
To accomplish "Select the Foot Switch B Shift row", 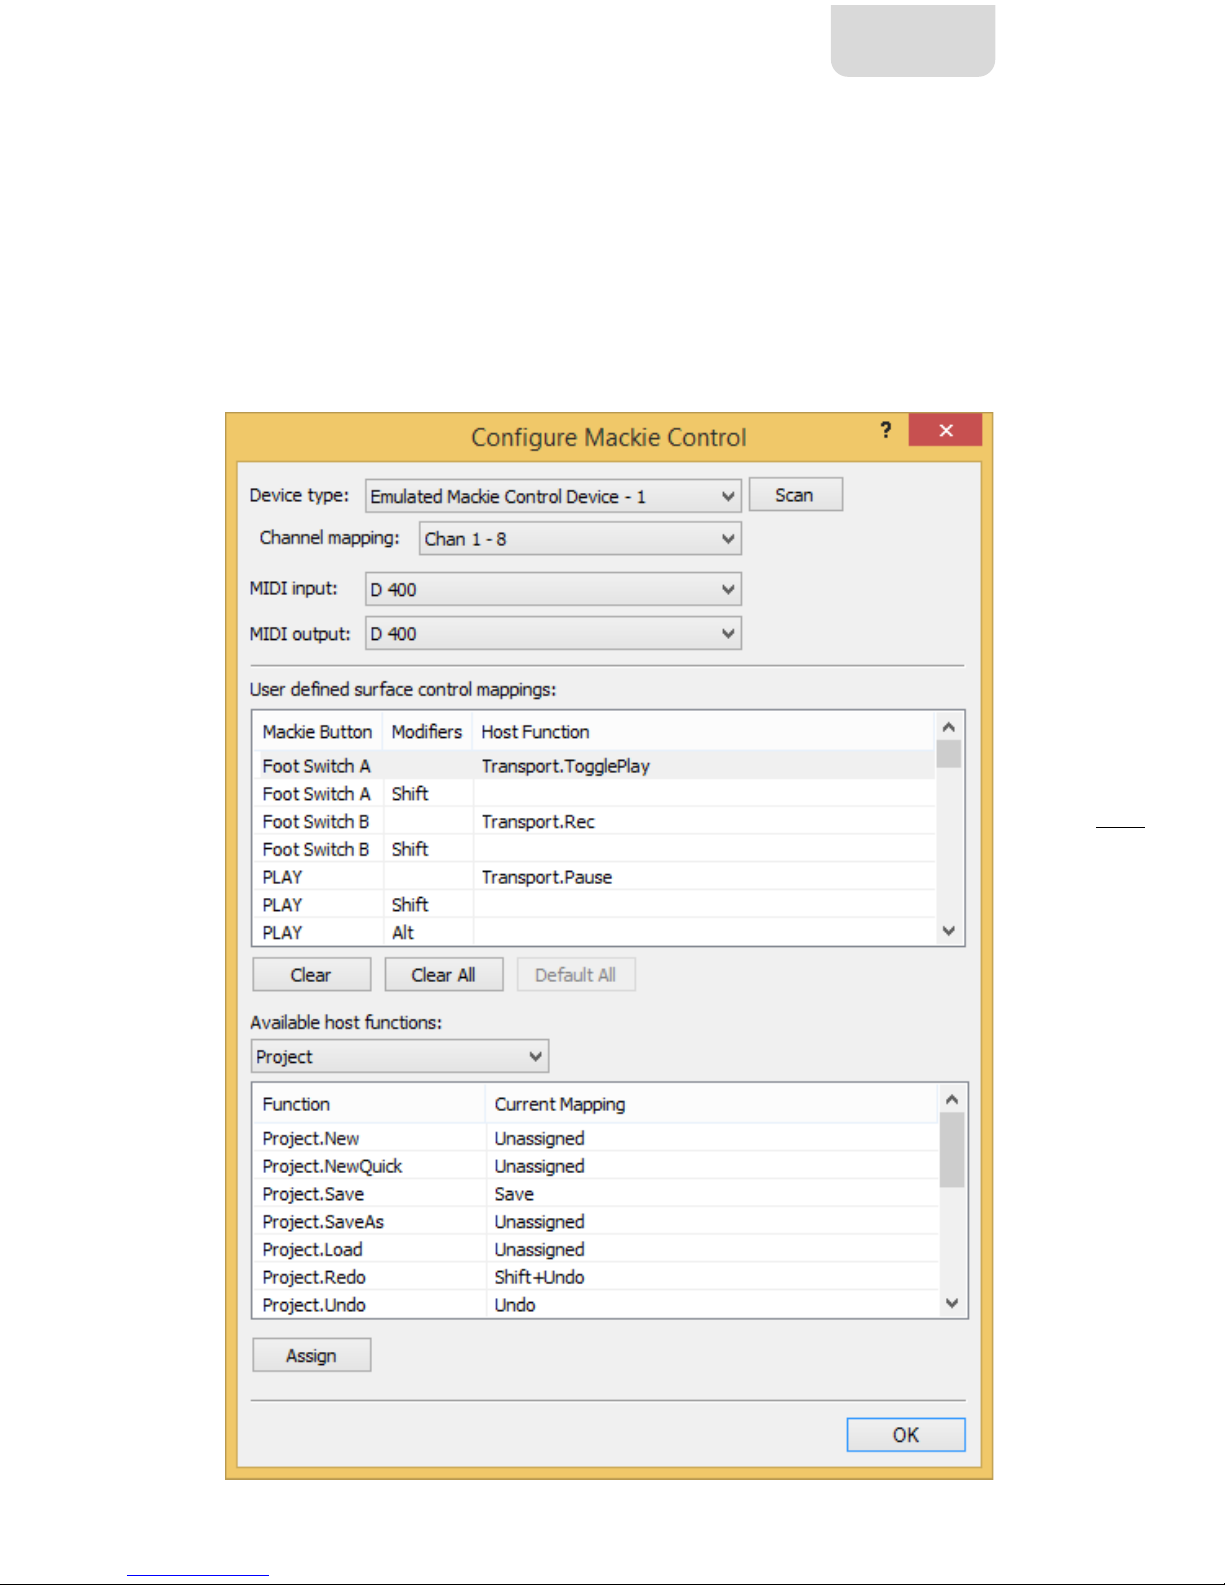I will coord(594,850).
